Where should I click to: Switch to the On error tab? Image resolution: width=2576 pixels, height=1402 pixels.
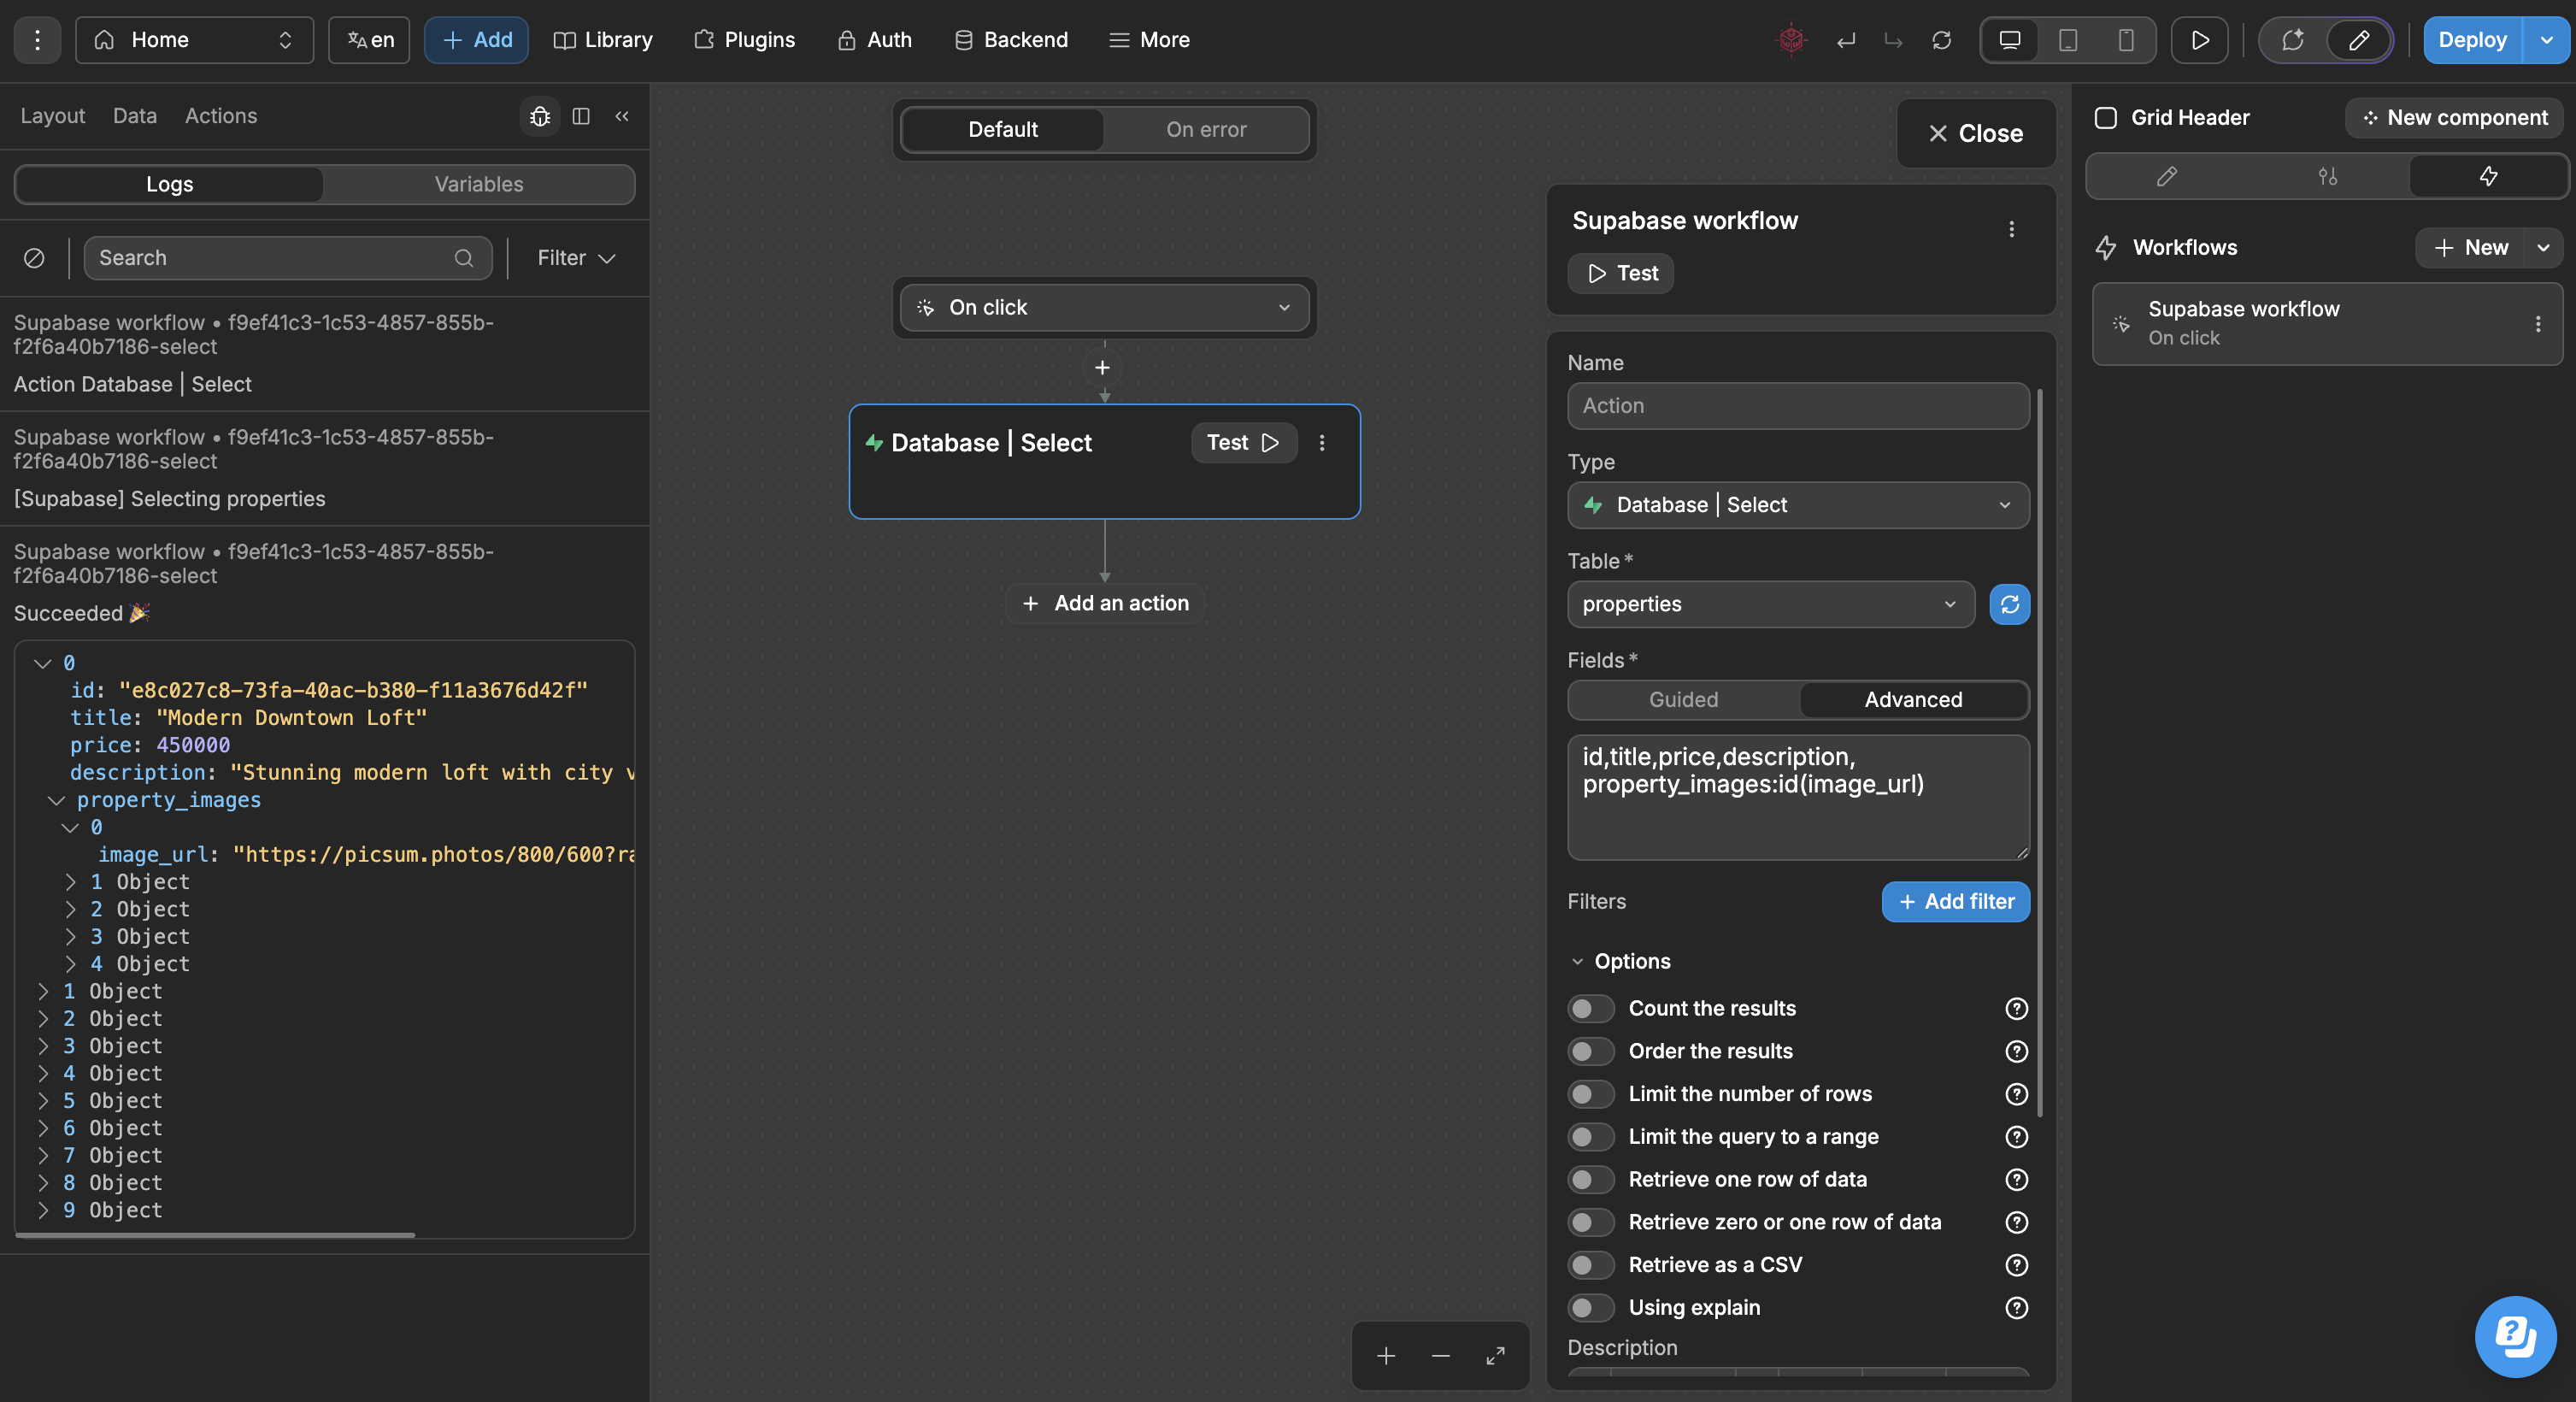point(1206,130)
